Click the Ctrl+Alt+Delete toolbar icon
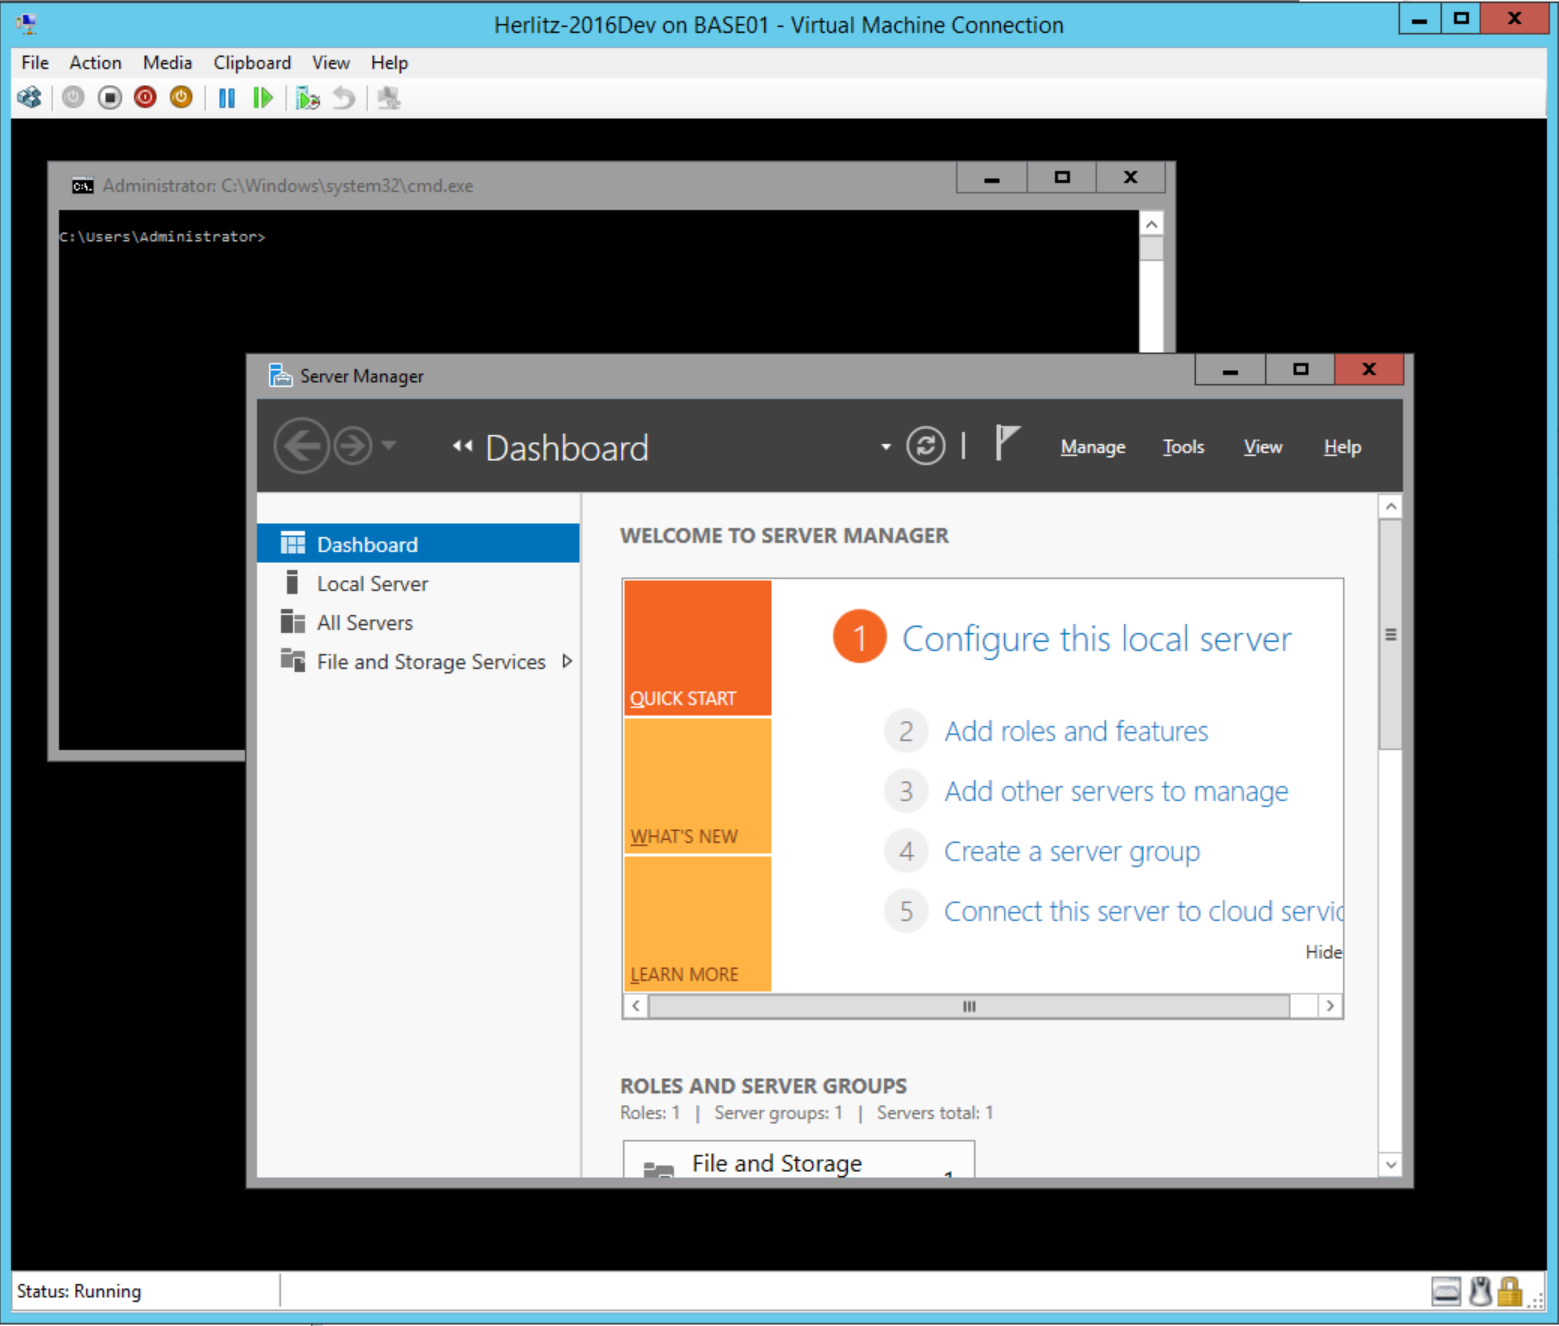This screenshot has width=1559, height=1326. (30, 98)
